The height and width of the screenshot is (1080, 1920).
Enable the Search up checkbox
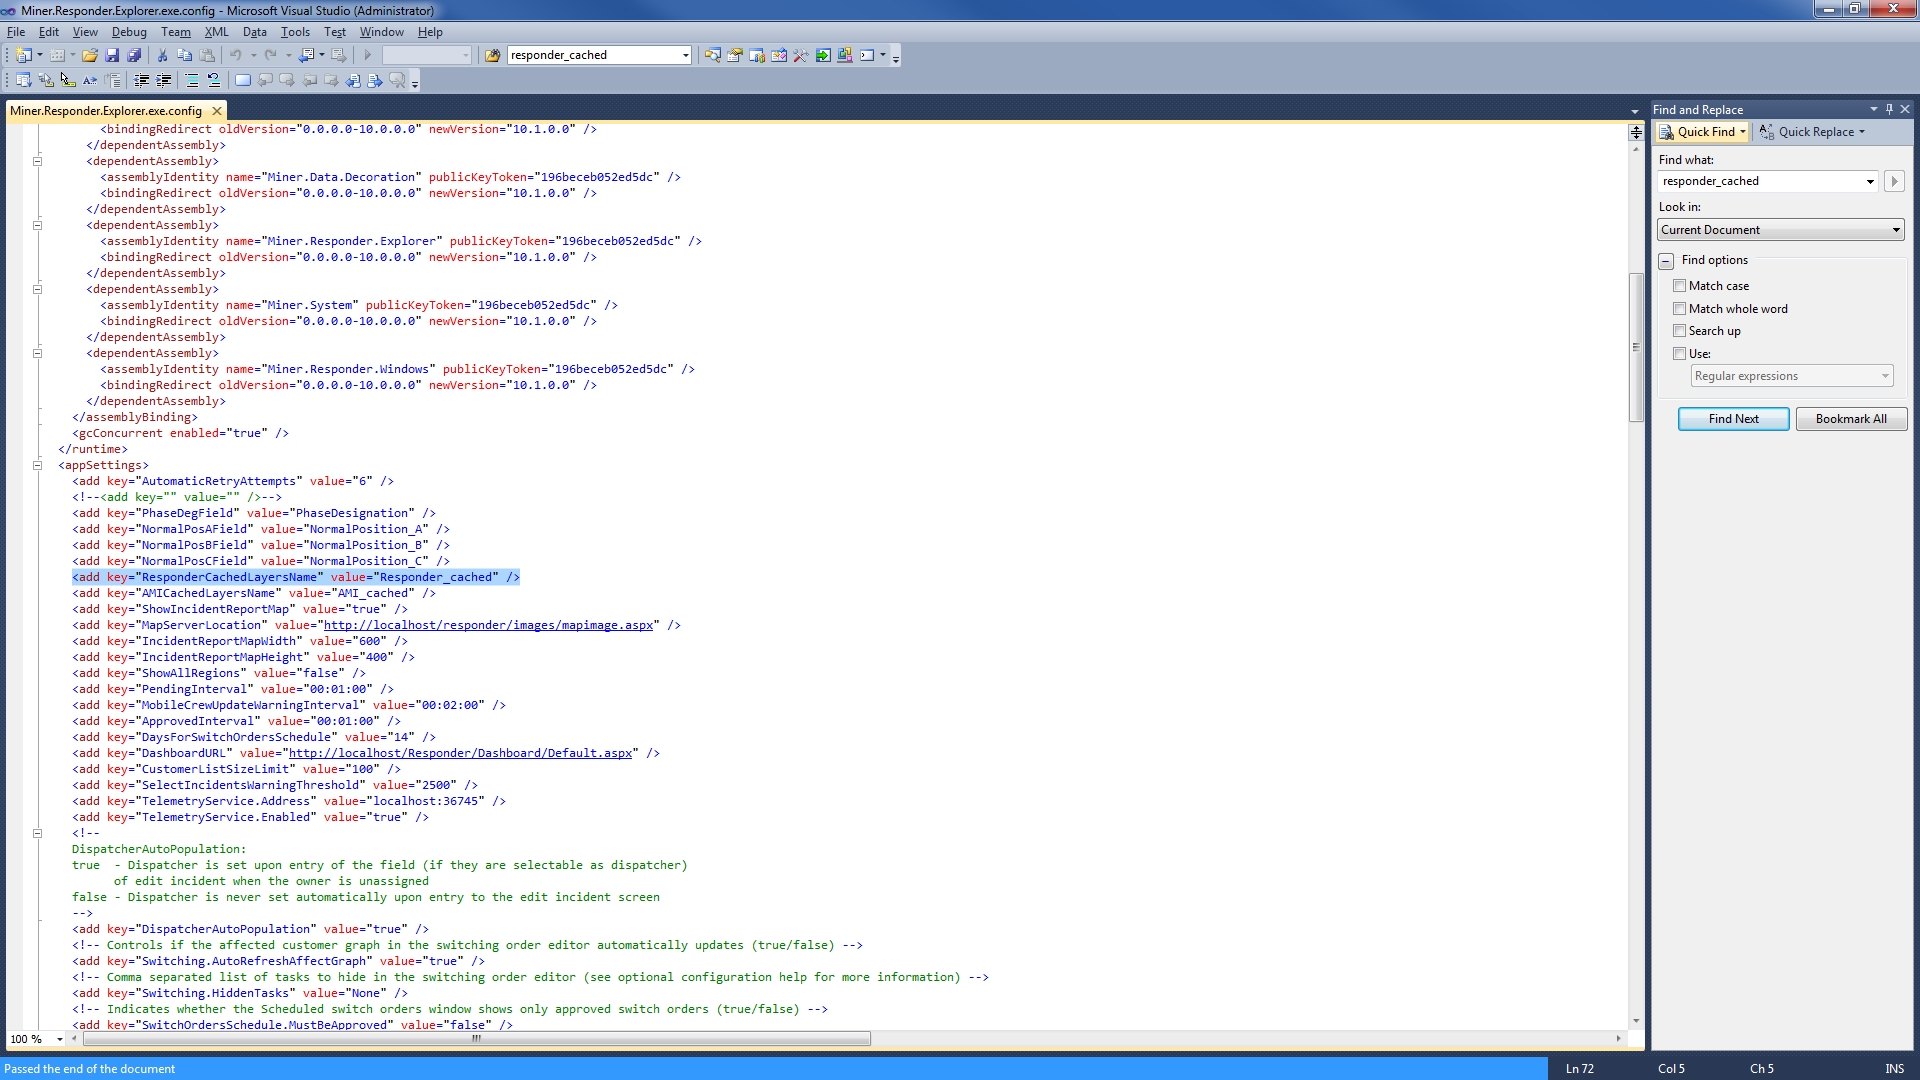click(1682, 330)
